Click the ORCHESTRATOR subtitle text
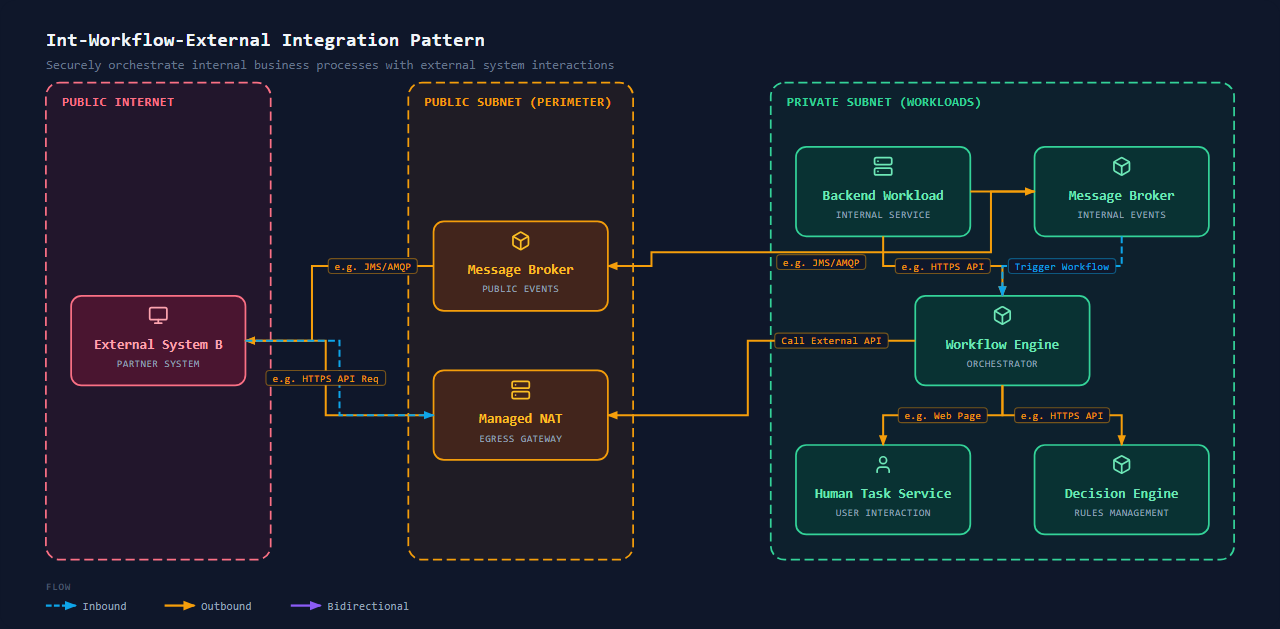 pyautogui.click(x=1002, y=364)
